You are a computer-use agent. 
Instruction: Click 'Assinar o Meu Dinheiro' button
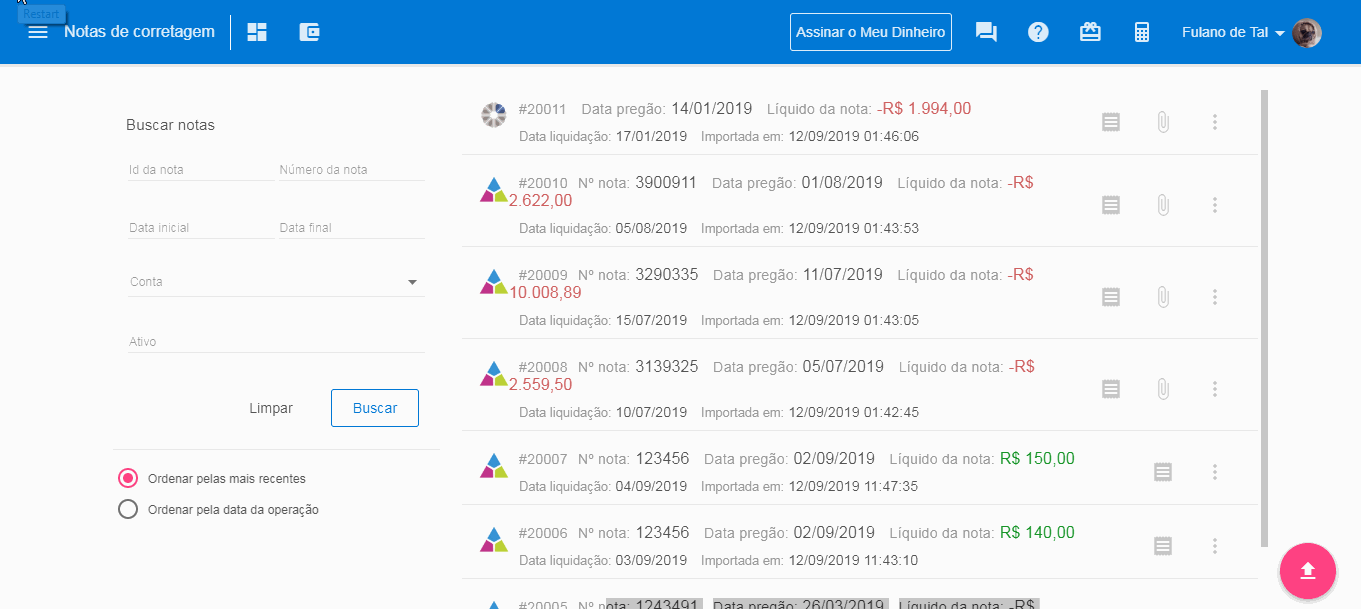[x=870, y=32]
